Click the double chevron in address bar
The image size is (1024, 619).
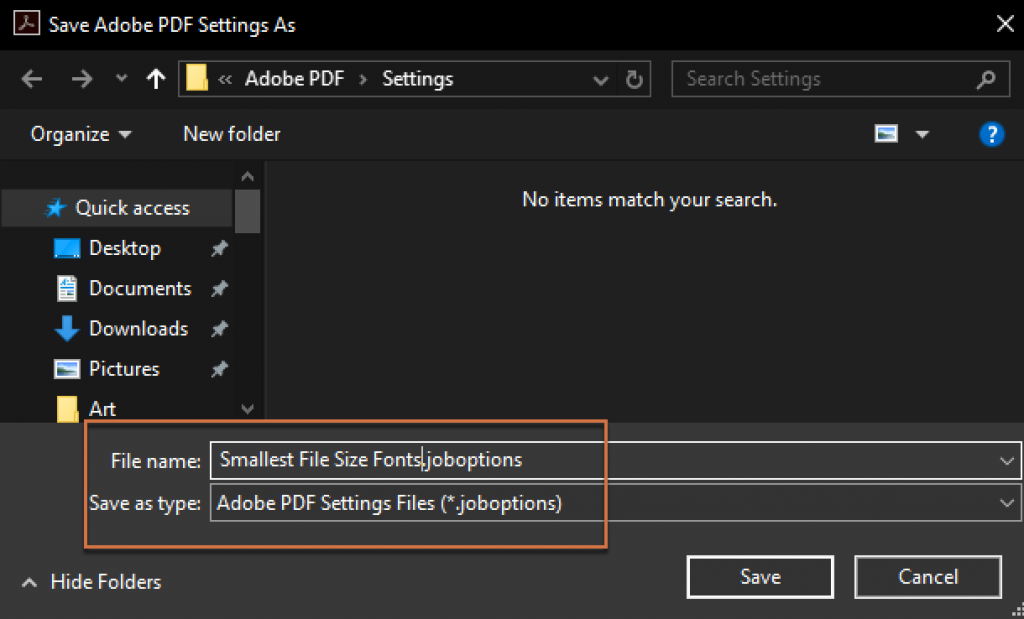(225, 80)
